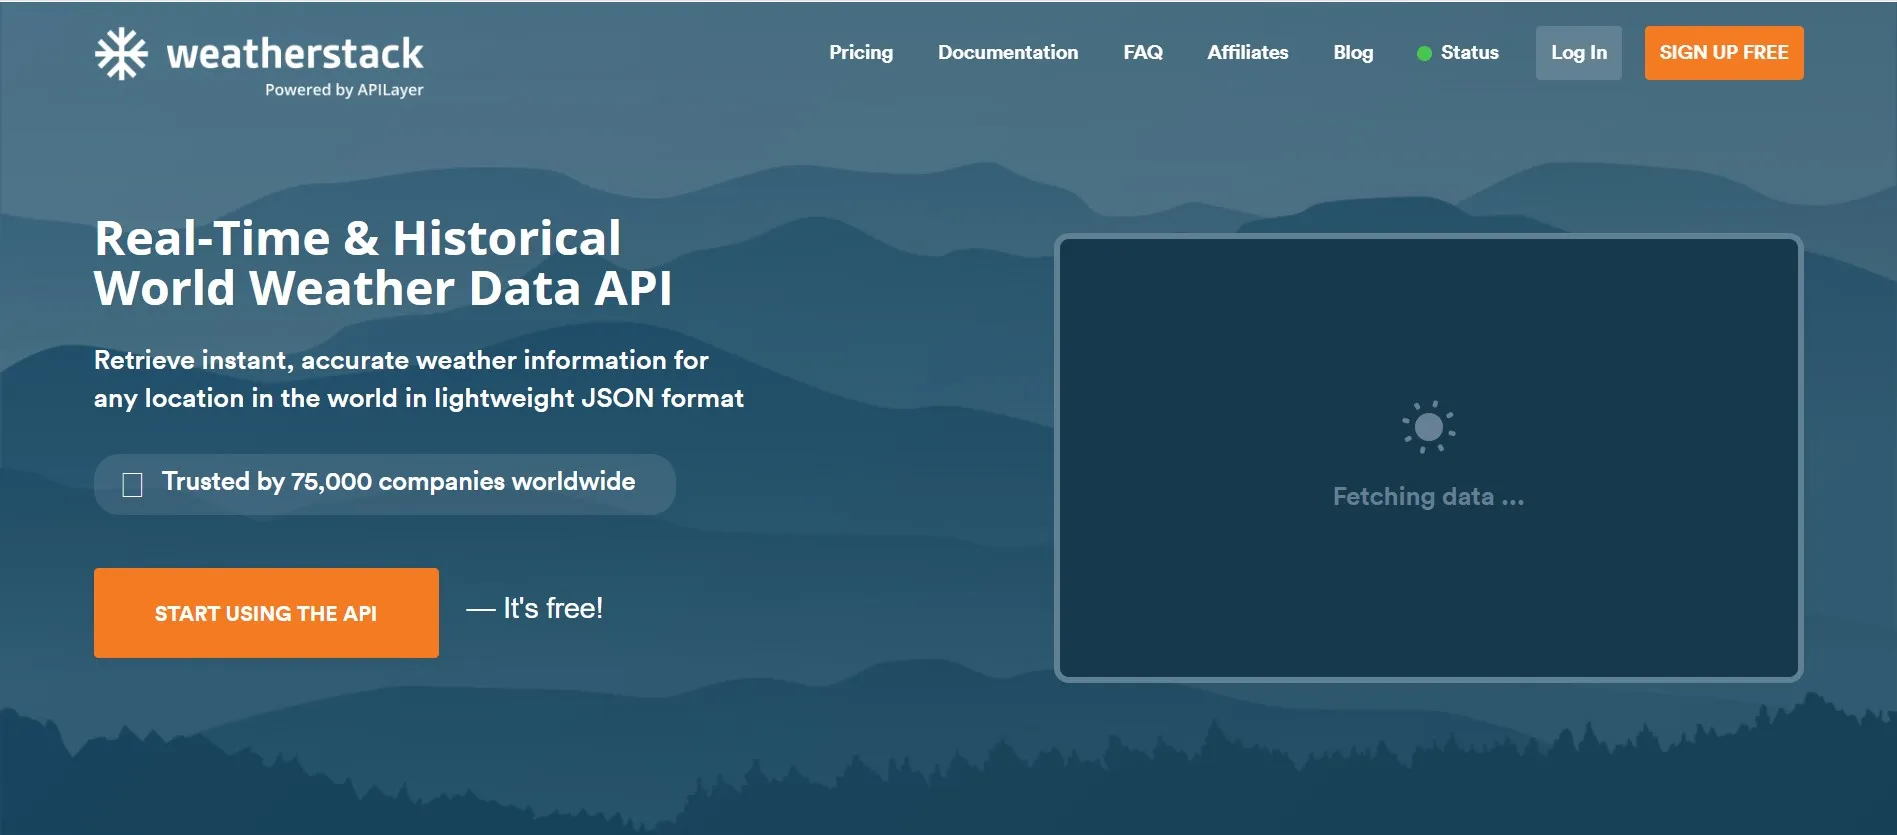Click the loading sun icon in the data panel
The image size is (1897, 835).
pos(1428,427)
